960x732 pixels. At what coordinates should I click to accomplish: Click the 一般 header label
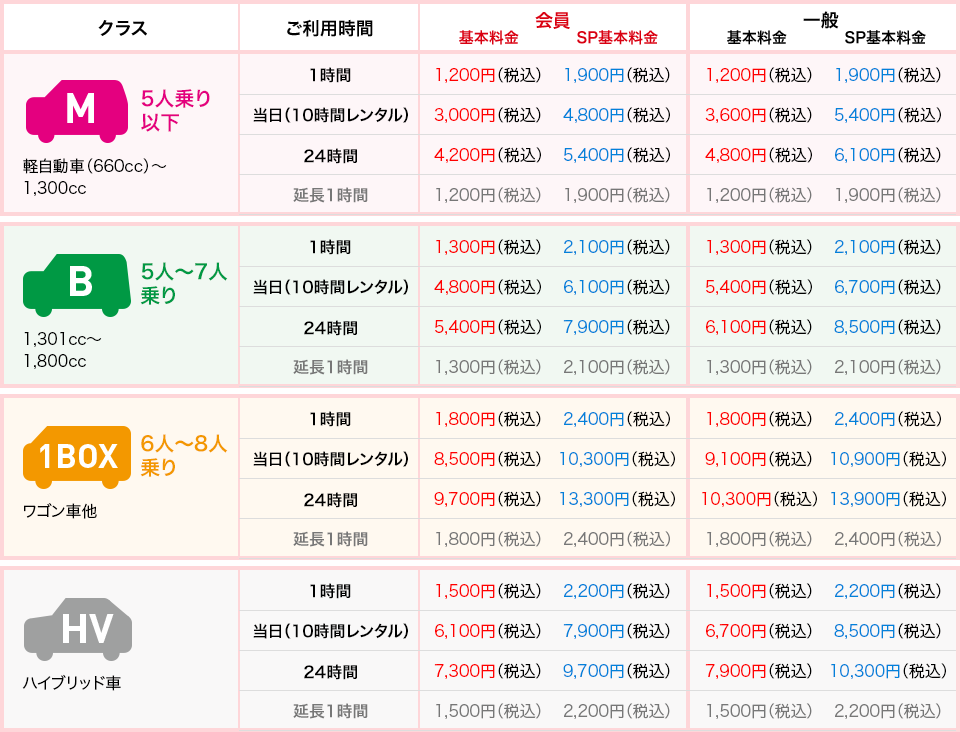pos(820,20)
